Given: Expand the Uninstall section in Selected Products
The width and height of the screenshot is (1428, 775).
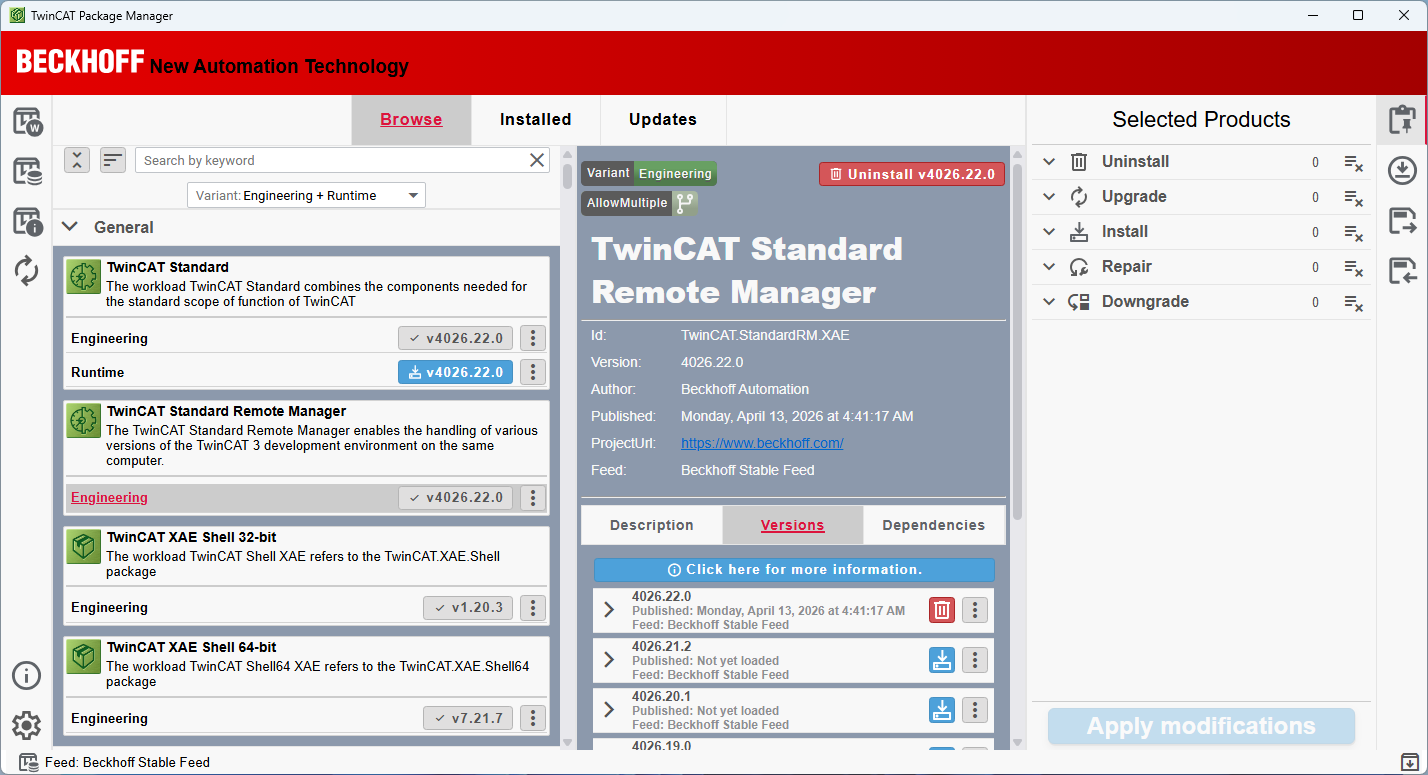Looking at the screenshot, I should (x=1049, y=162).
